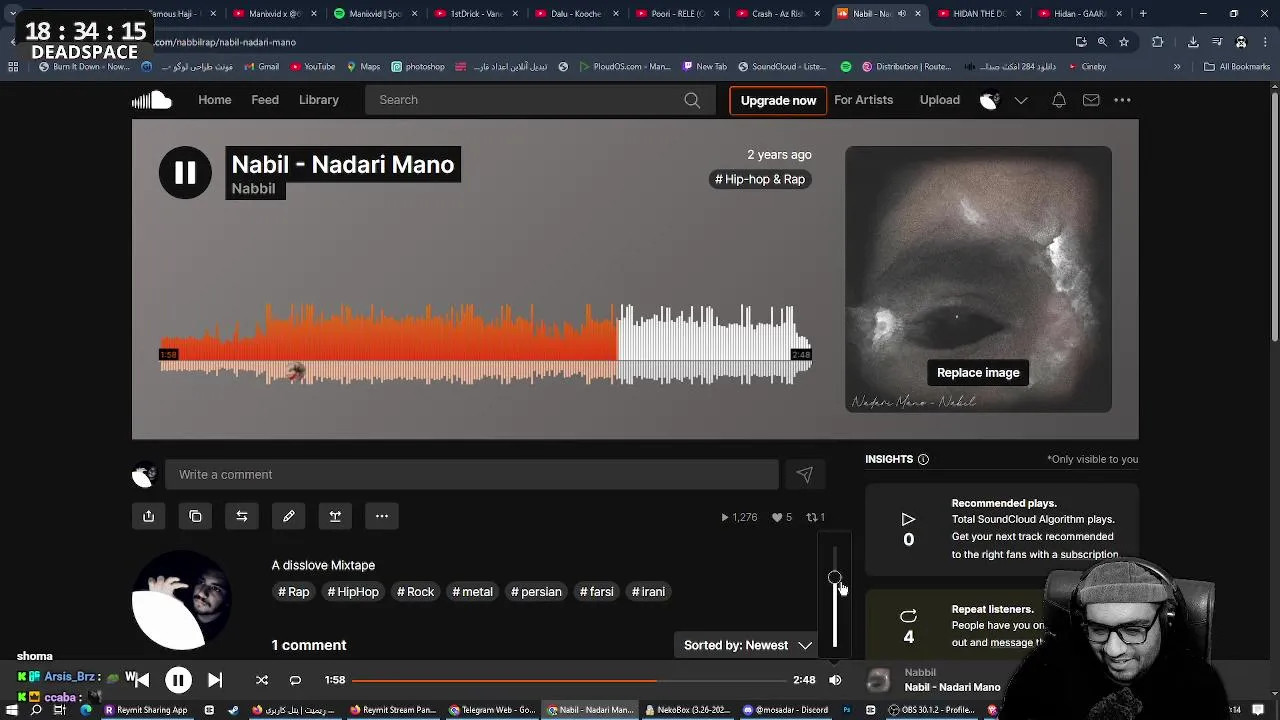Pause the track with the large pause button
This screenshot has width=1280, height=720.
[185, 172]
